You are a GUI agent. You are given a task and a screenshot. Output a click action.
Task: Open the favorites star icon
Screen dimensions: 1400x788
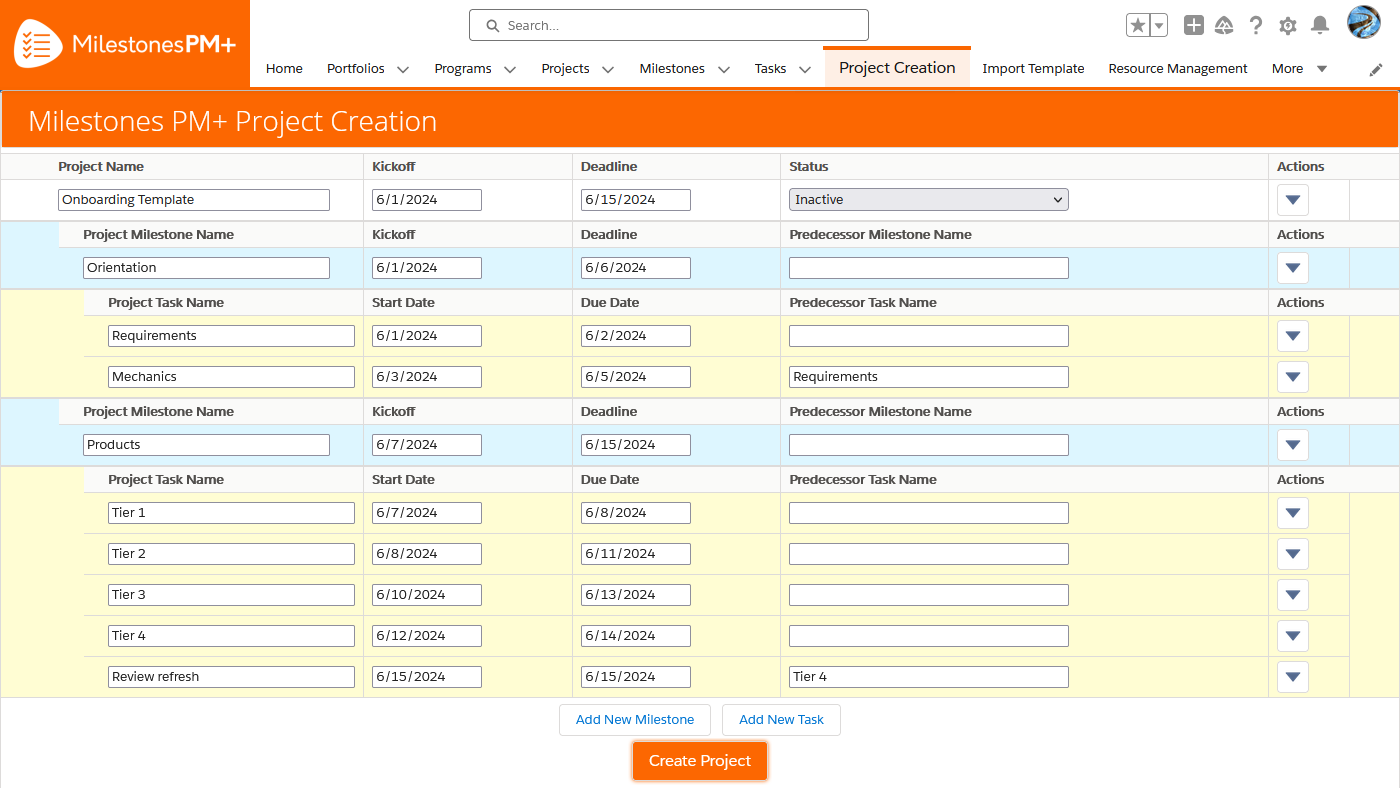pos(1138,26)
